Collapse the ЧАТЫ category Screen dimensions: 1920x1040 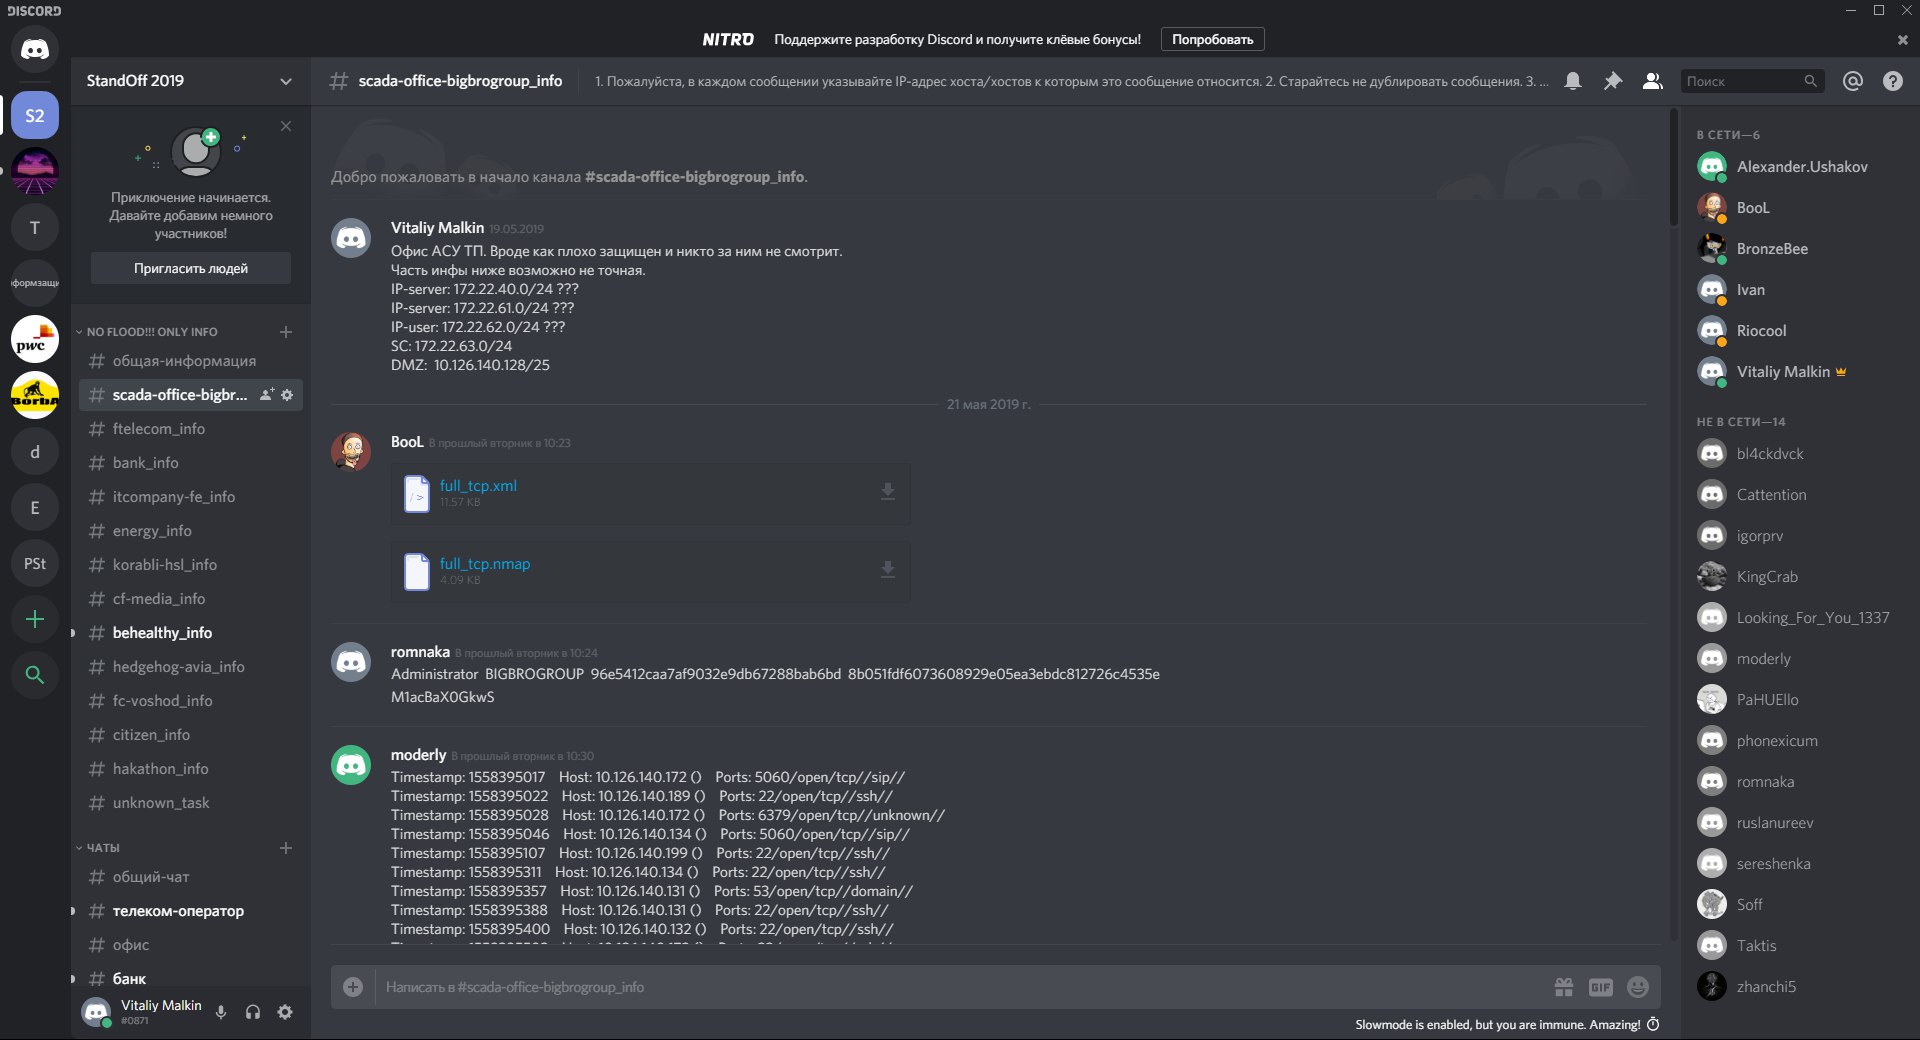tap(98, 848)
